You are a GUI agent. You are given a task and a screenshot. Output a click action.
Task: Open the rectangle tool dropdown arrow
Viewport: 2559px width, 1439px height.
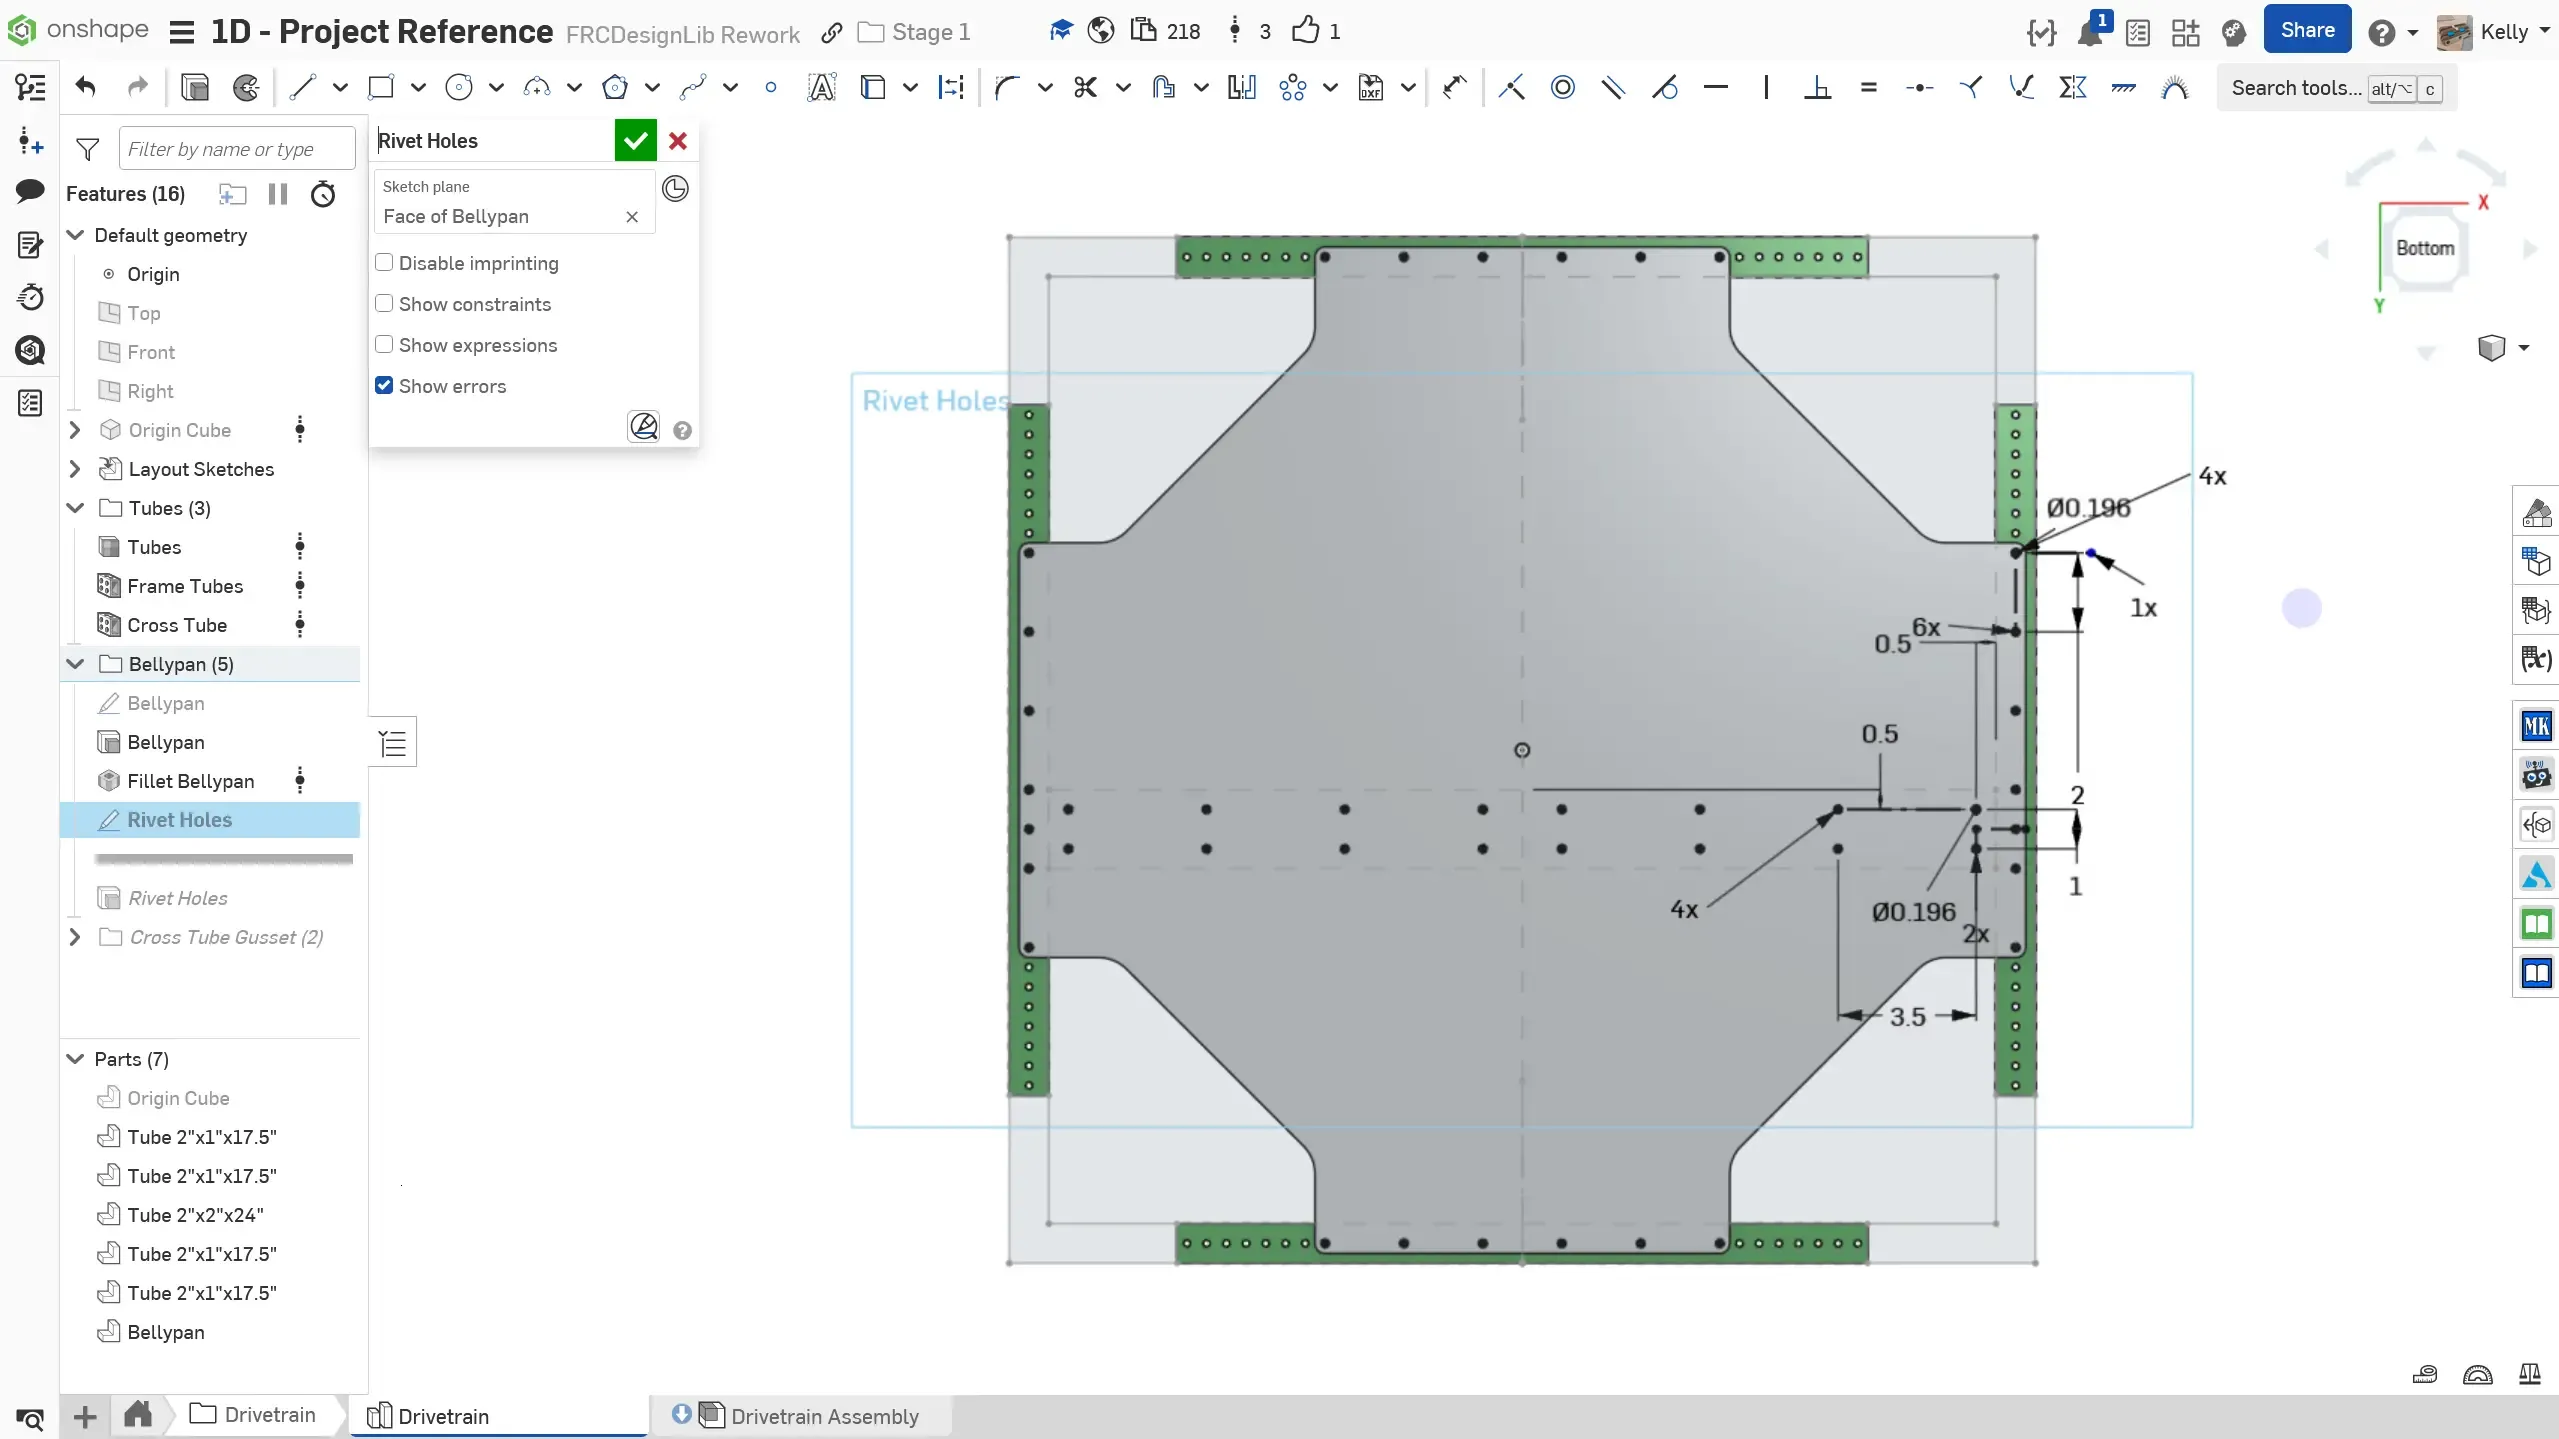[x=418, y=88]
